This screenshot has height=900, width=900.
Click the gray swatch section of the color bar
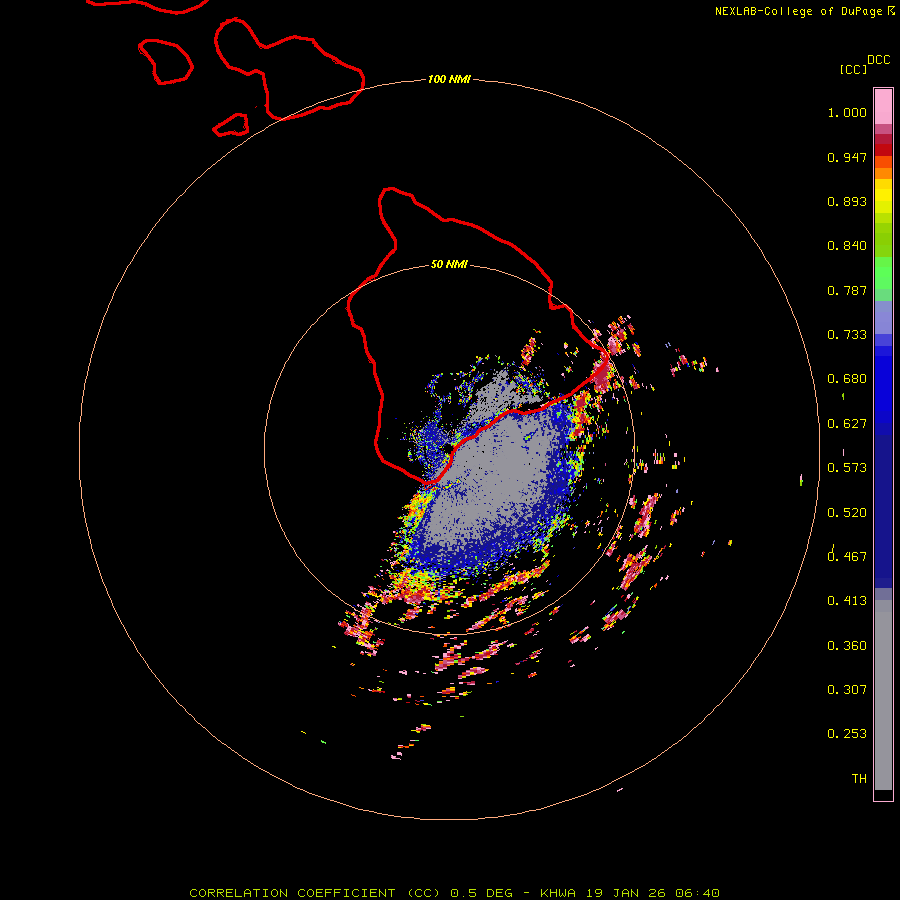pyautogui.click(x=883, y=695)
